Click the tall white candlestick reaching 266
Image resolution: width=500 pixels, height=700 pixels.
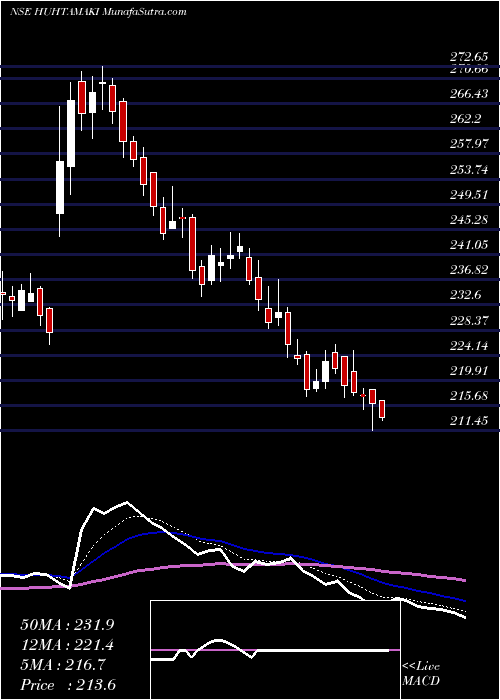[71, 133]
